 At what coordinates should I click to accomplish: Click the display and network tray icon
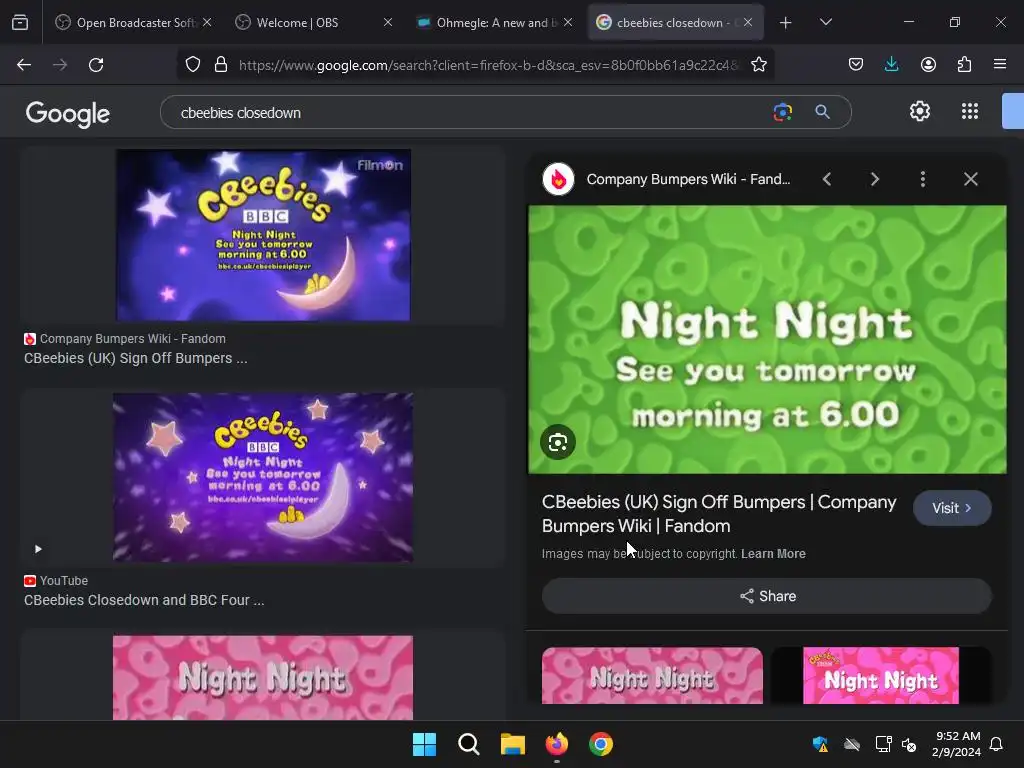(883, 744)
